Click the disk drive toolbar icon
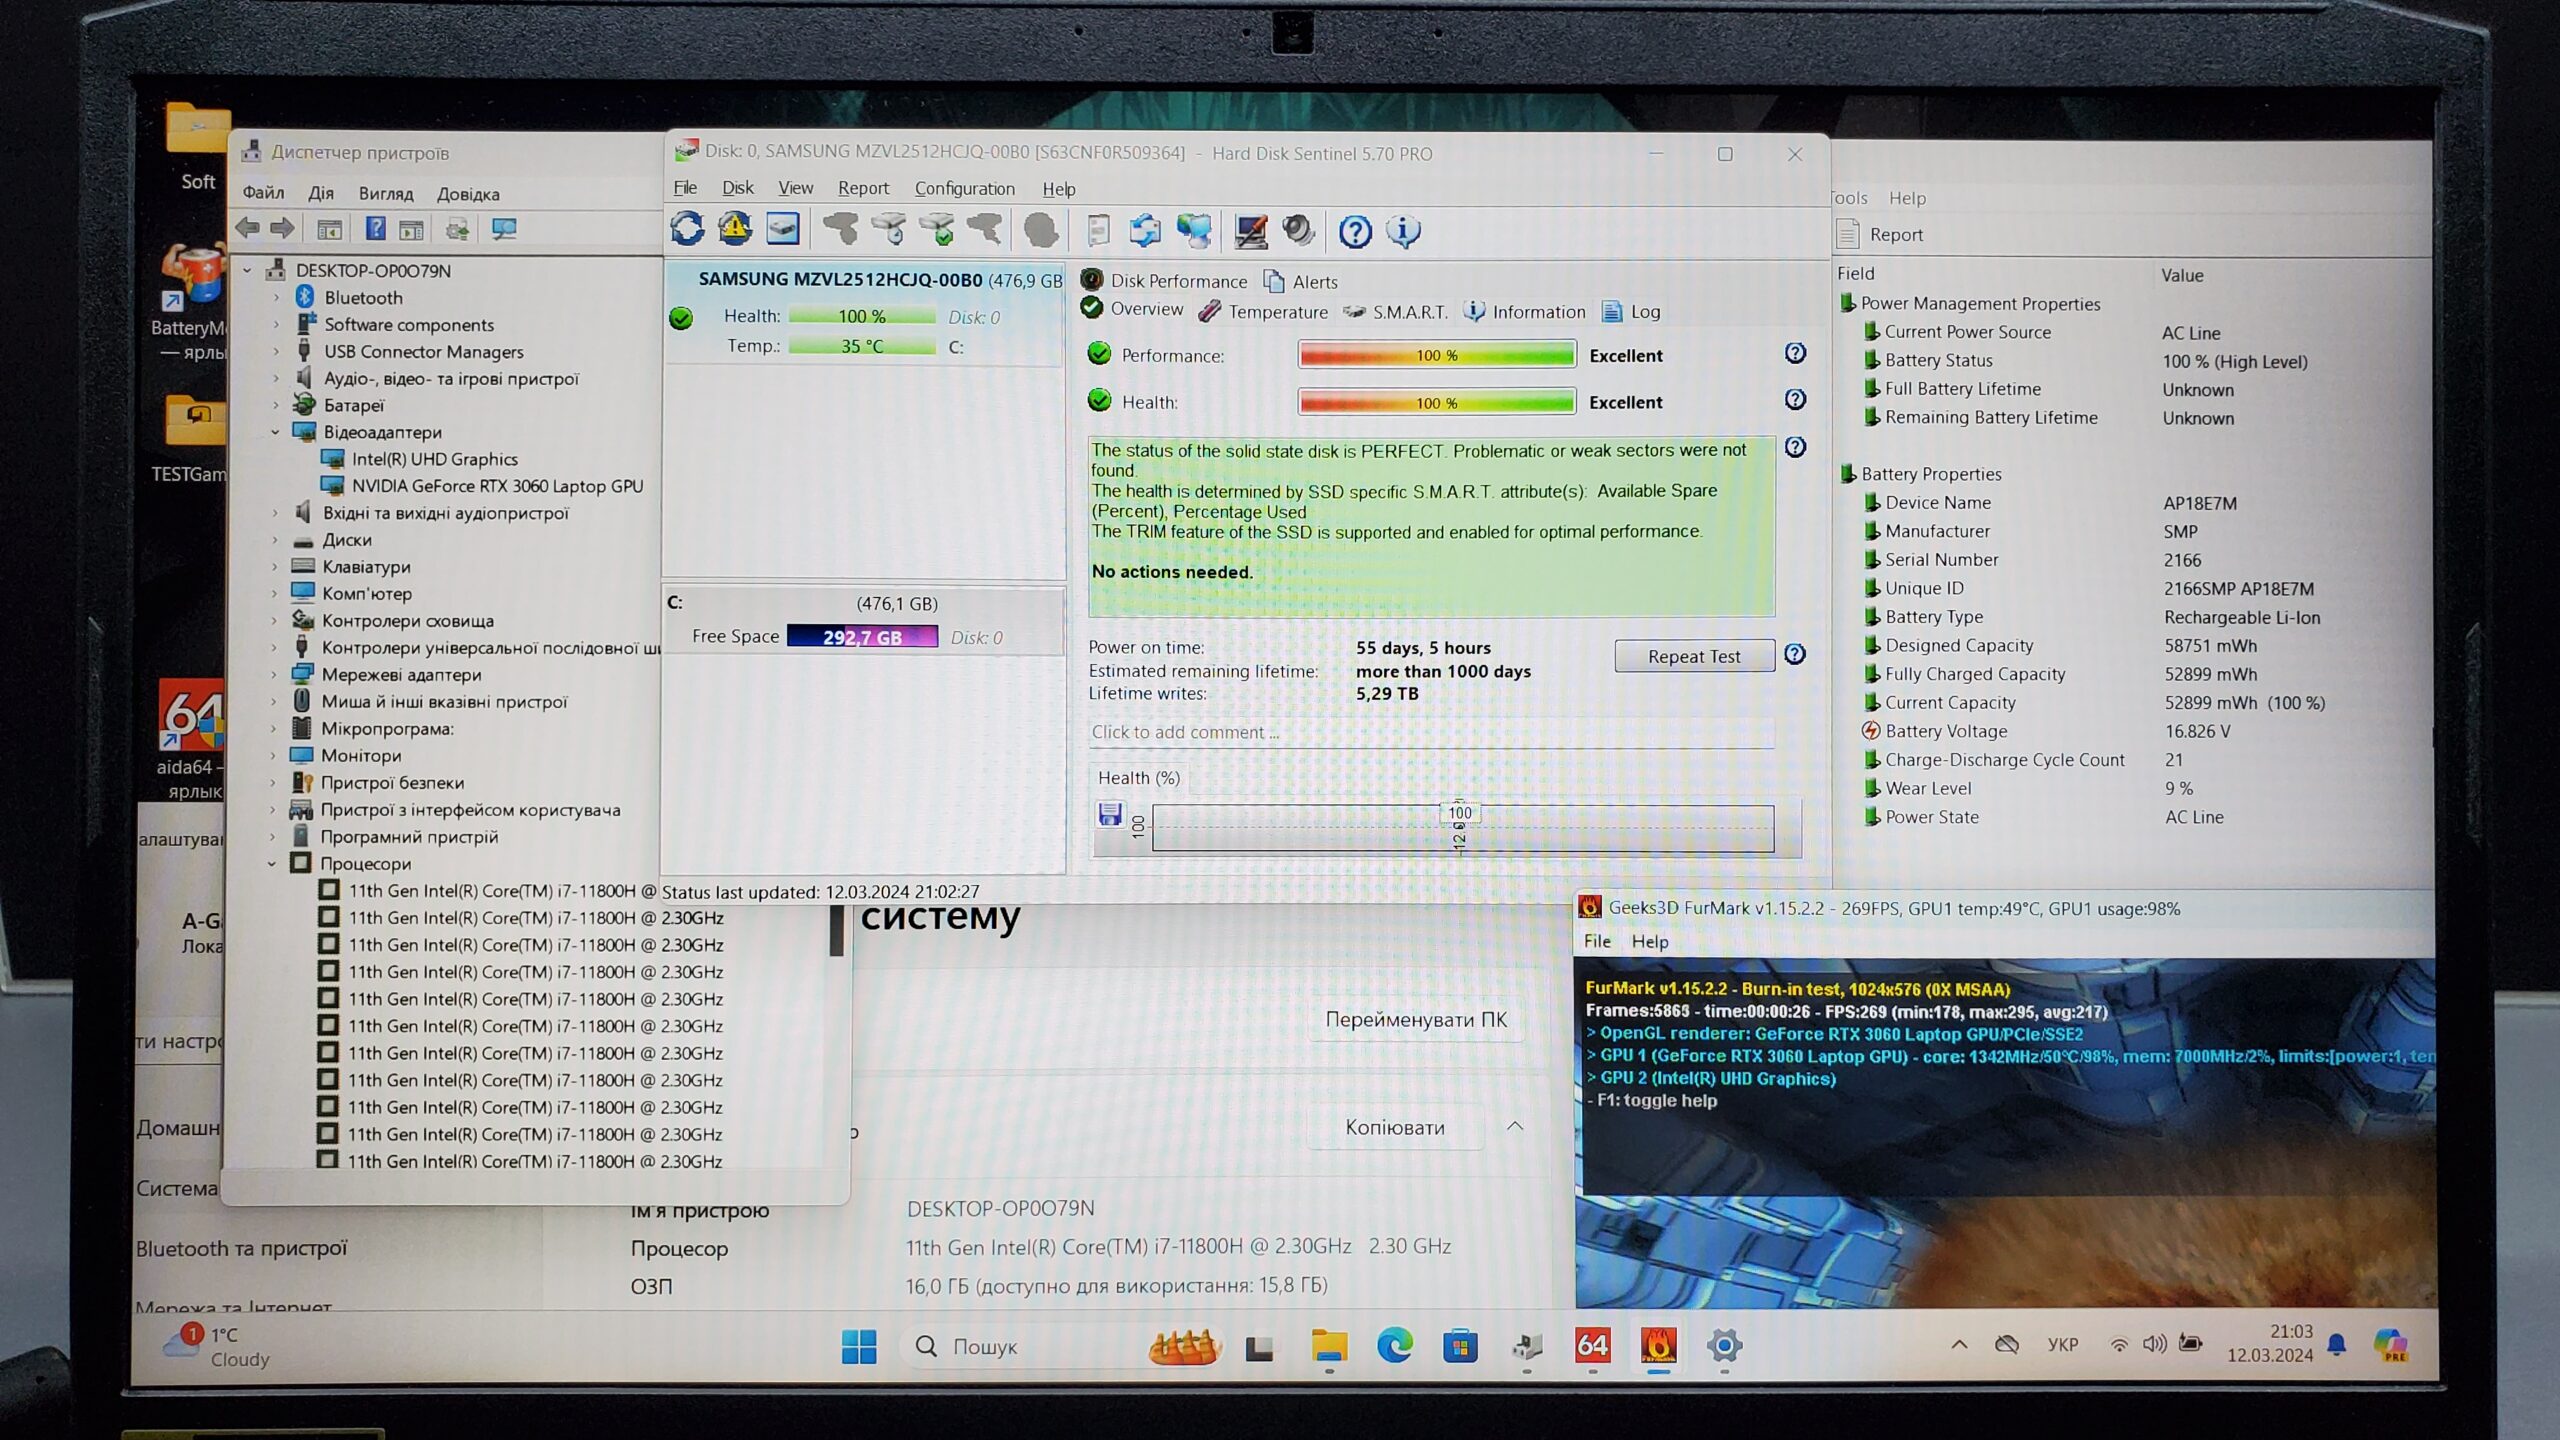This screenshot has width=2560, height=1440. coord(783,229)
